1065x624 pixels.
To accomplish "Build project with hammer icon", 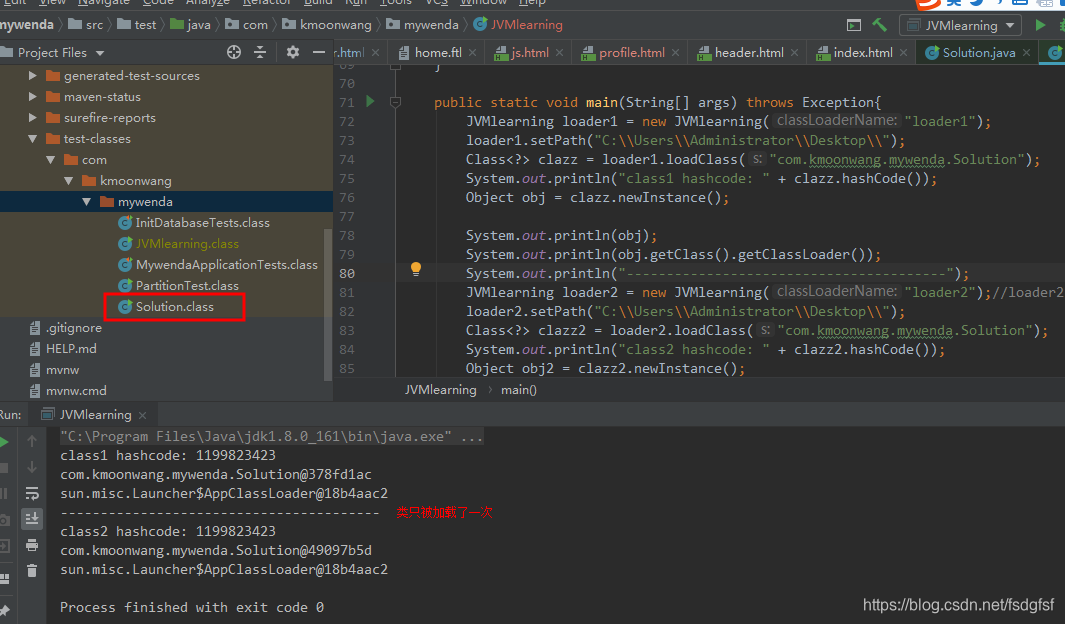I will [880, 25].
